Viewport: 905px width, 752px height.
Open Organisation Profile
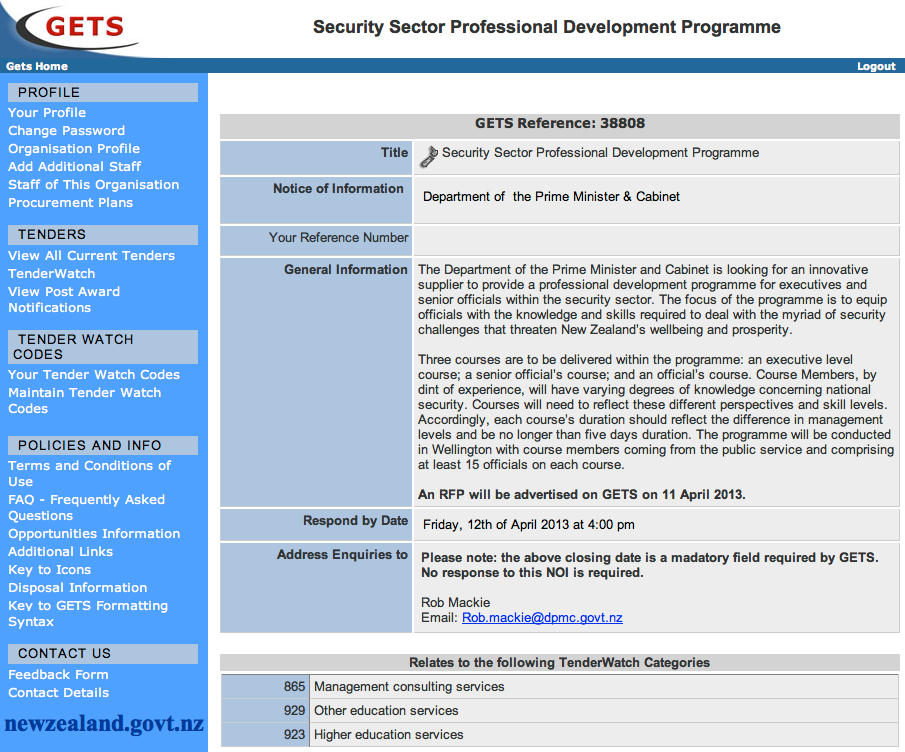pos(74,148)
